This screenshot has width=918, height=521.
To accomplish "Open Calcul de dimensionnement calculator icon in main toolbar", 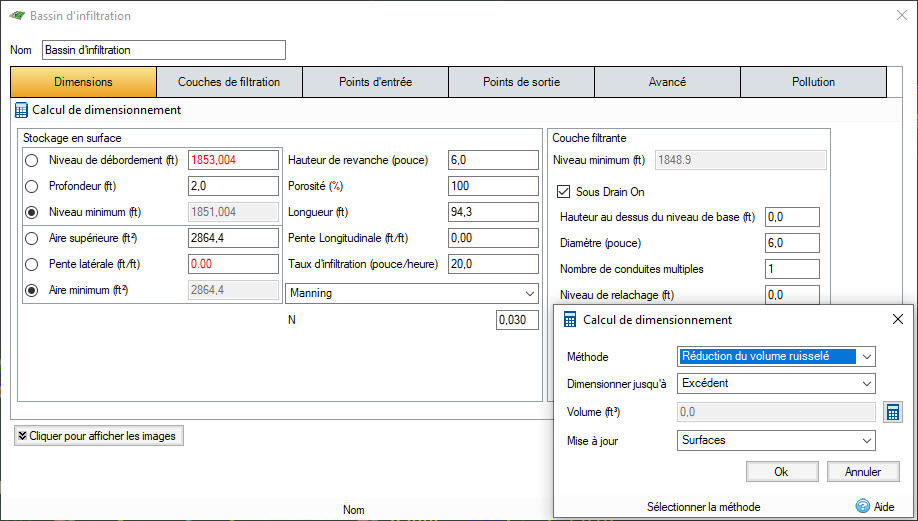I will (x=21, y=110).
